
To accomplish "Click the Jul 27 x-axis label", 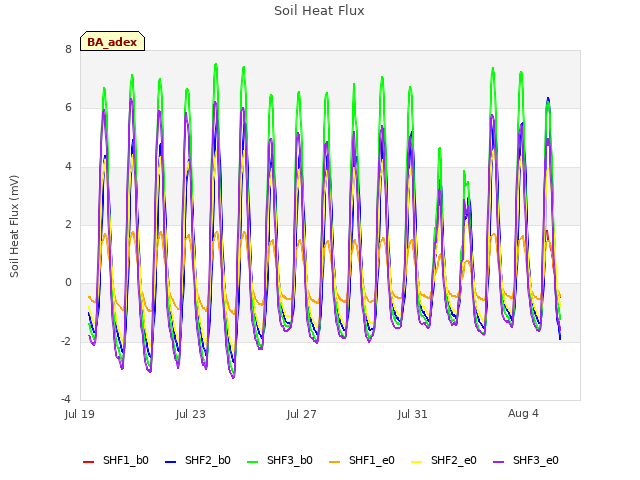I will click(x=302, y=414).
